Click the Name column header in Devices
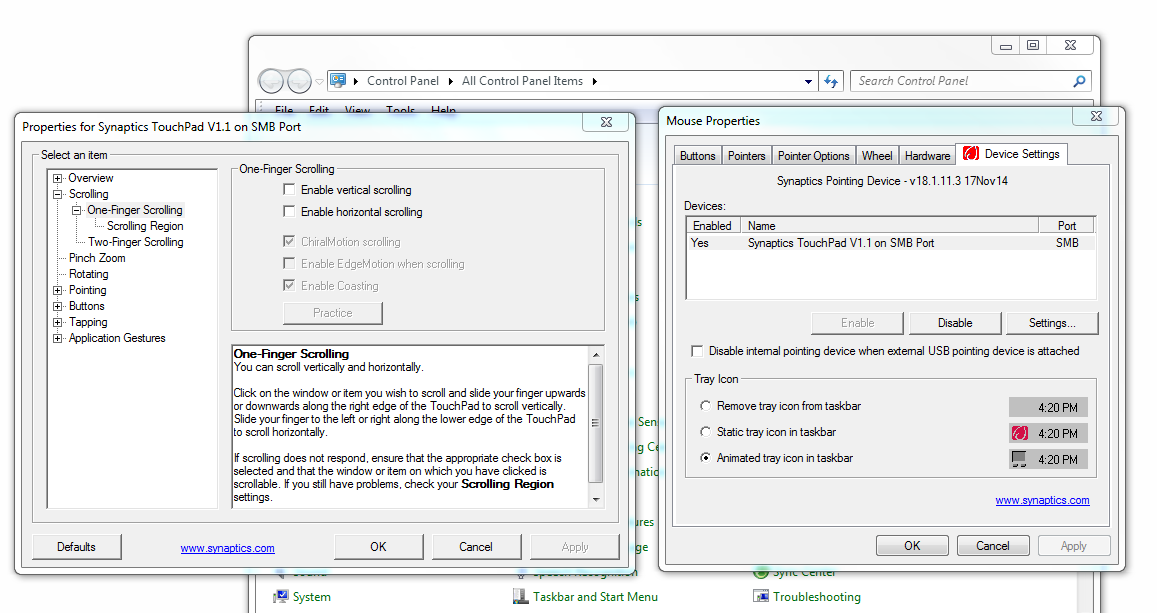The height and width of the screenshot is (613, 1157). click(x=889, y=226)
